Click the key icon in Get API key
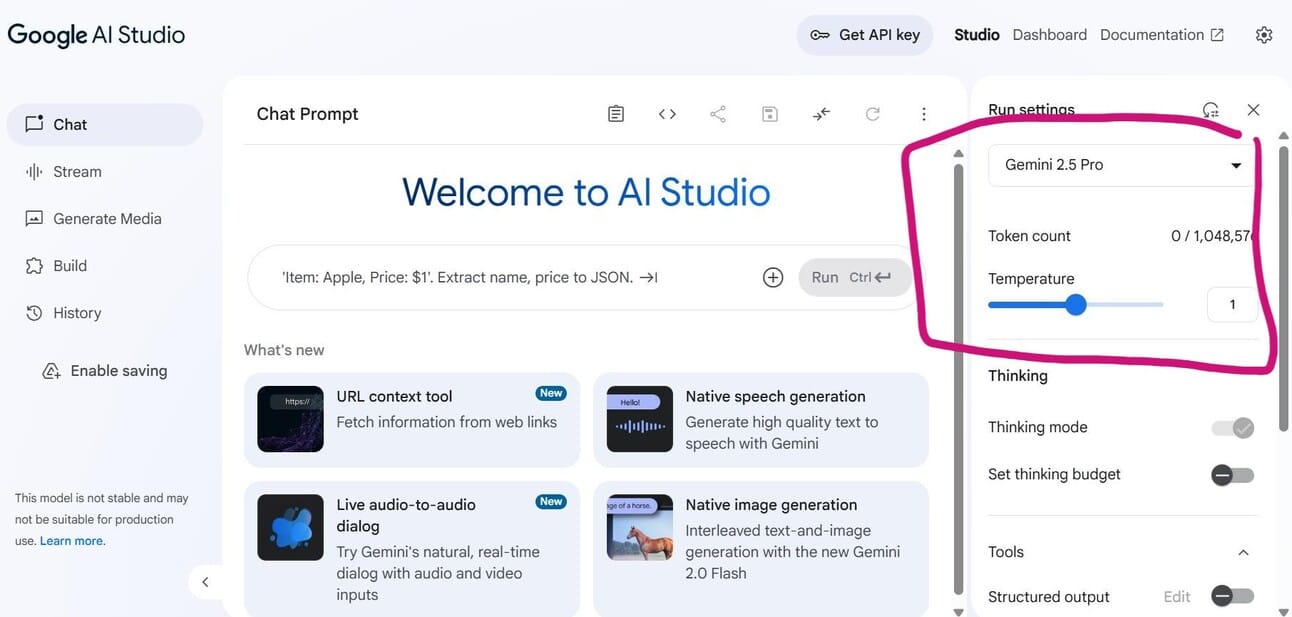This screenshot has width=1292, height=617. coord(820,35)
